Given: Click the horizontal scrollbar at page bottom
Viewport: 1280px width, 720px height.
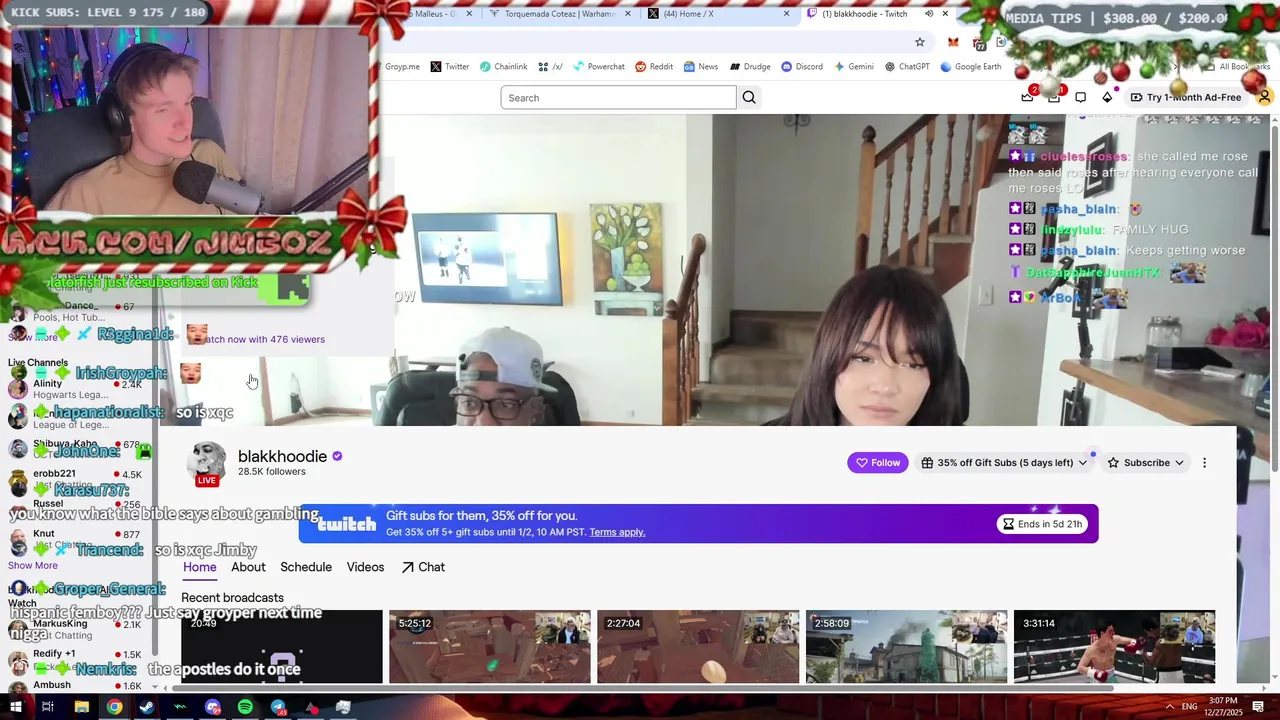Looking at the screenshot, I should pos(645,688).
